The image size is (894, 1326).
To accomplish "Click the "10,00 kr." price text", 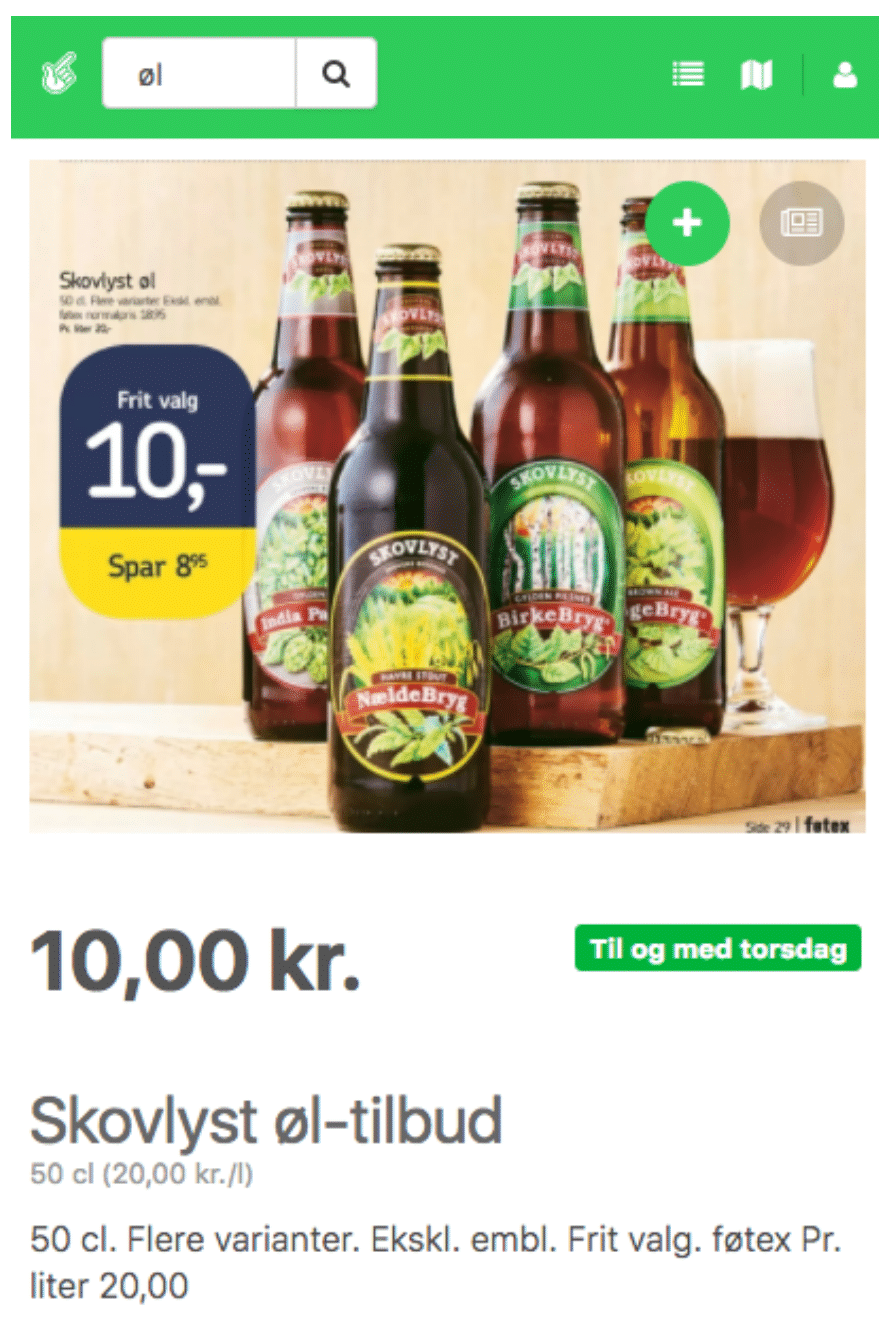I will [x=195, y=962].
